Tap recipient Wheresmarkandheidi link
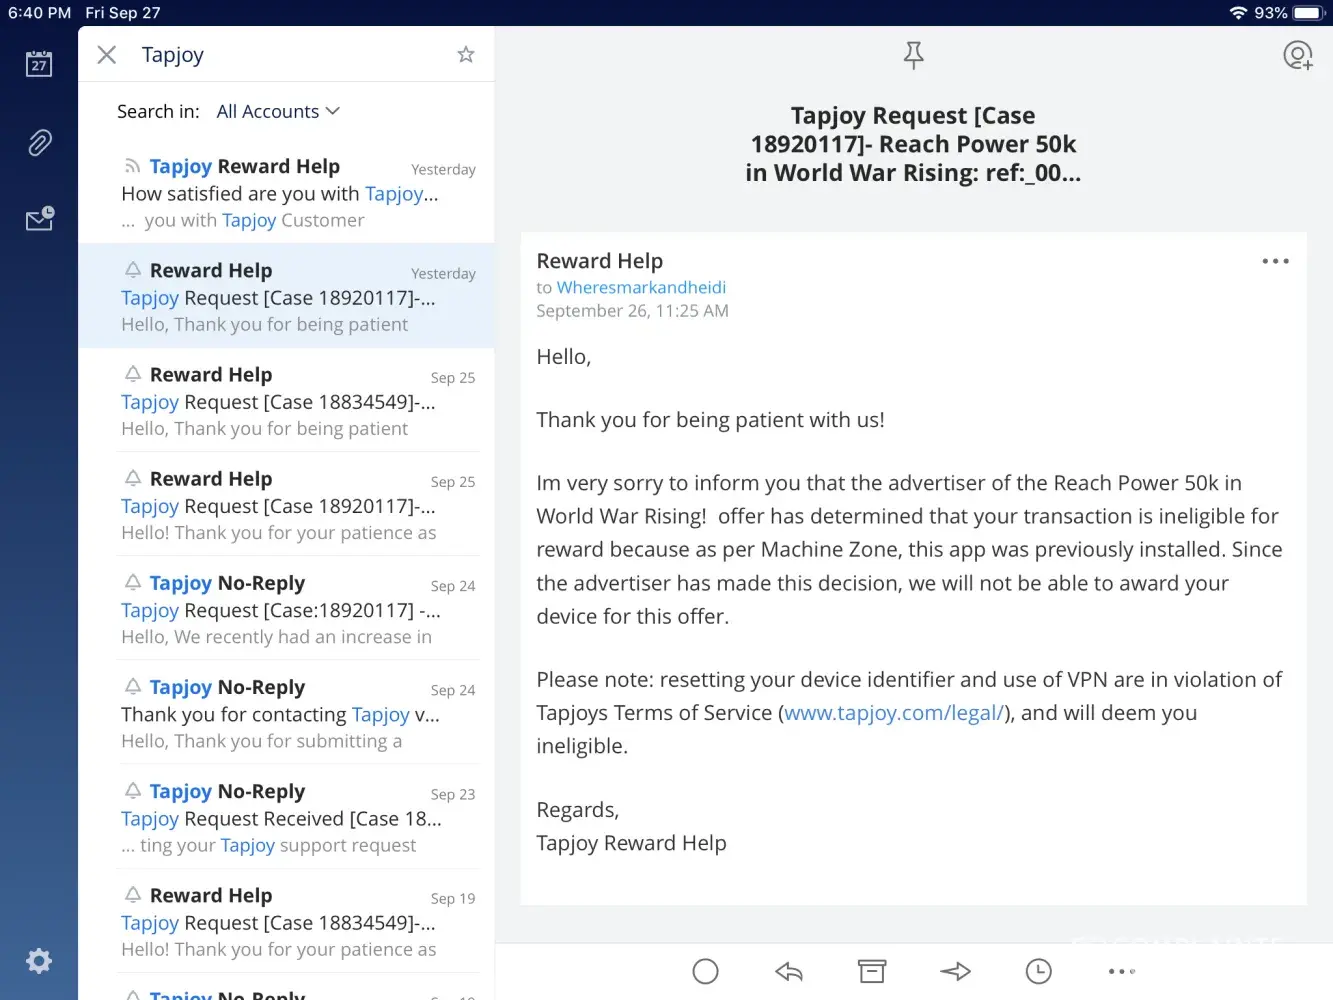Viewport: 1333px width, 1000px height. pyautogui.click(x=641, y=287)
